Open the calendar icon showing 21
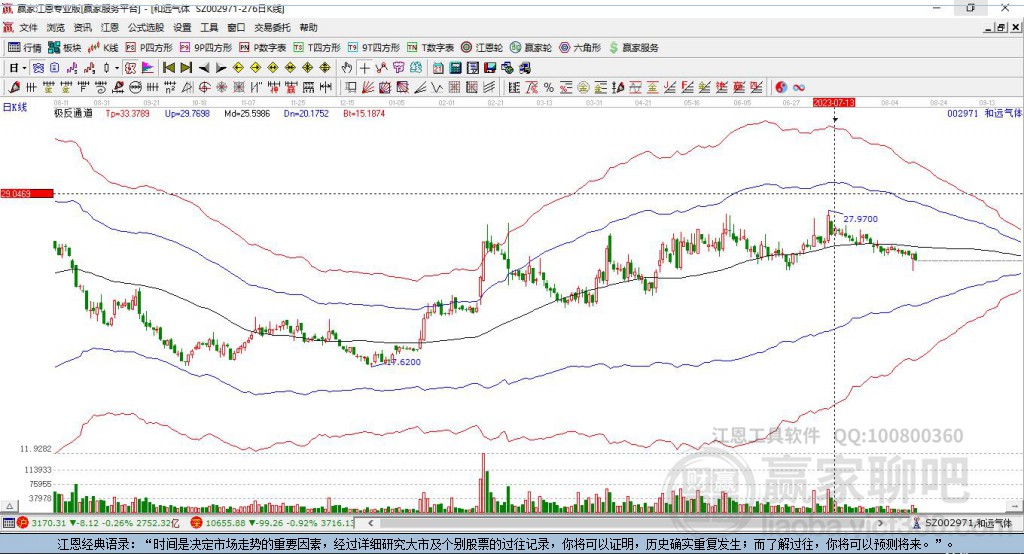Viewport: 1024px width, 554px height. click(438, 68)
